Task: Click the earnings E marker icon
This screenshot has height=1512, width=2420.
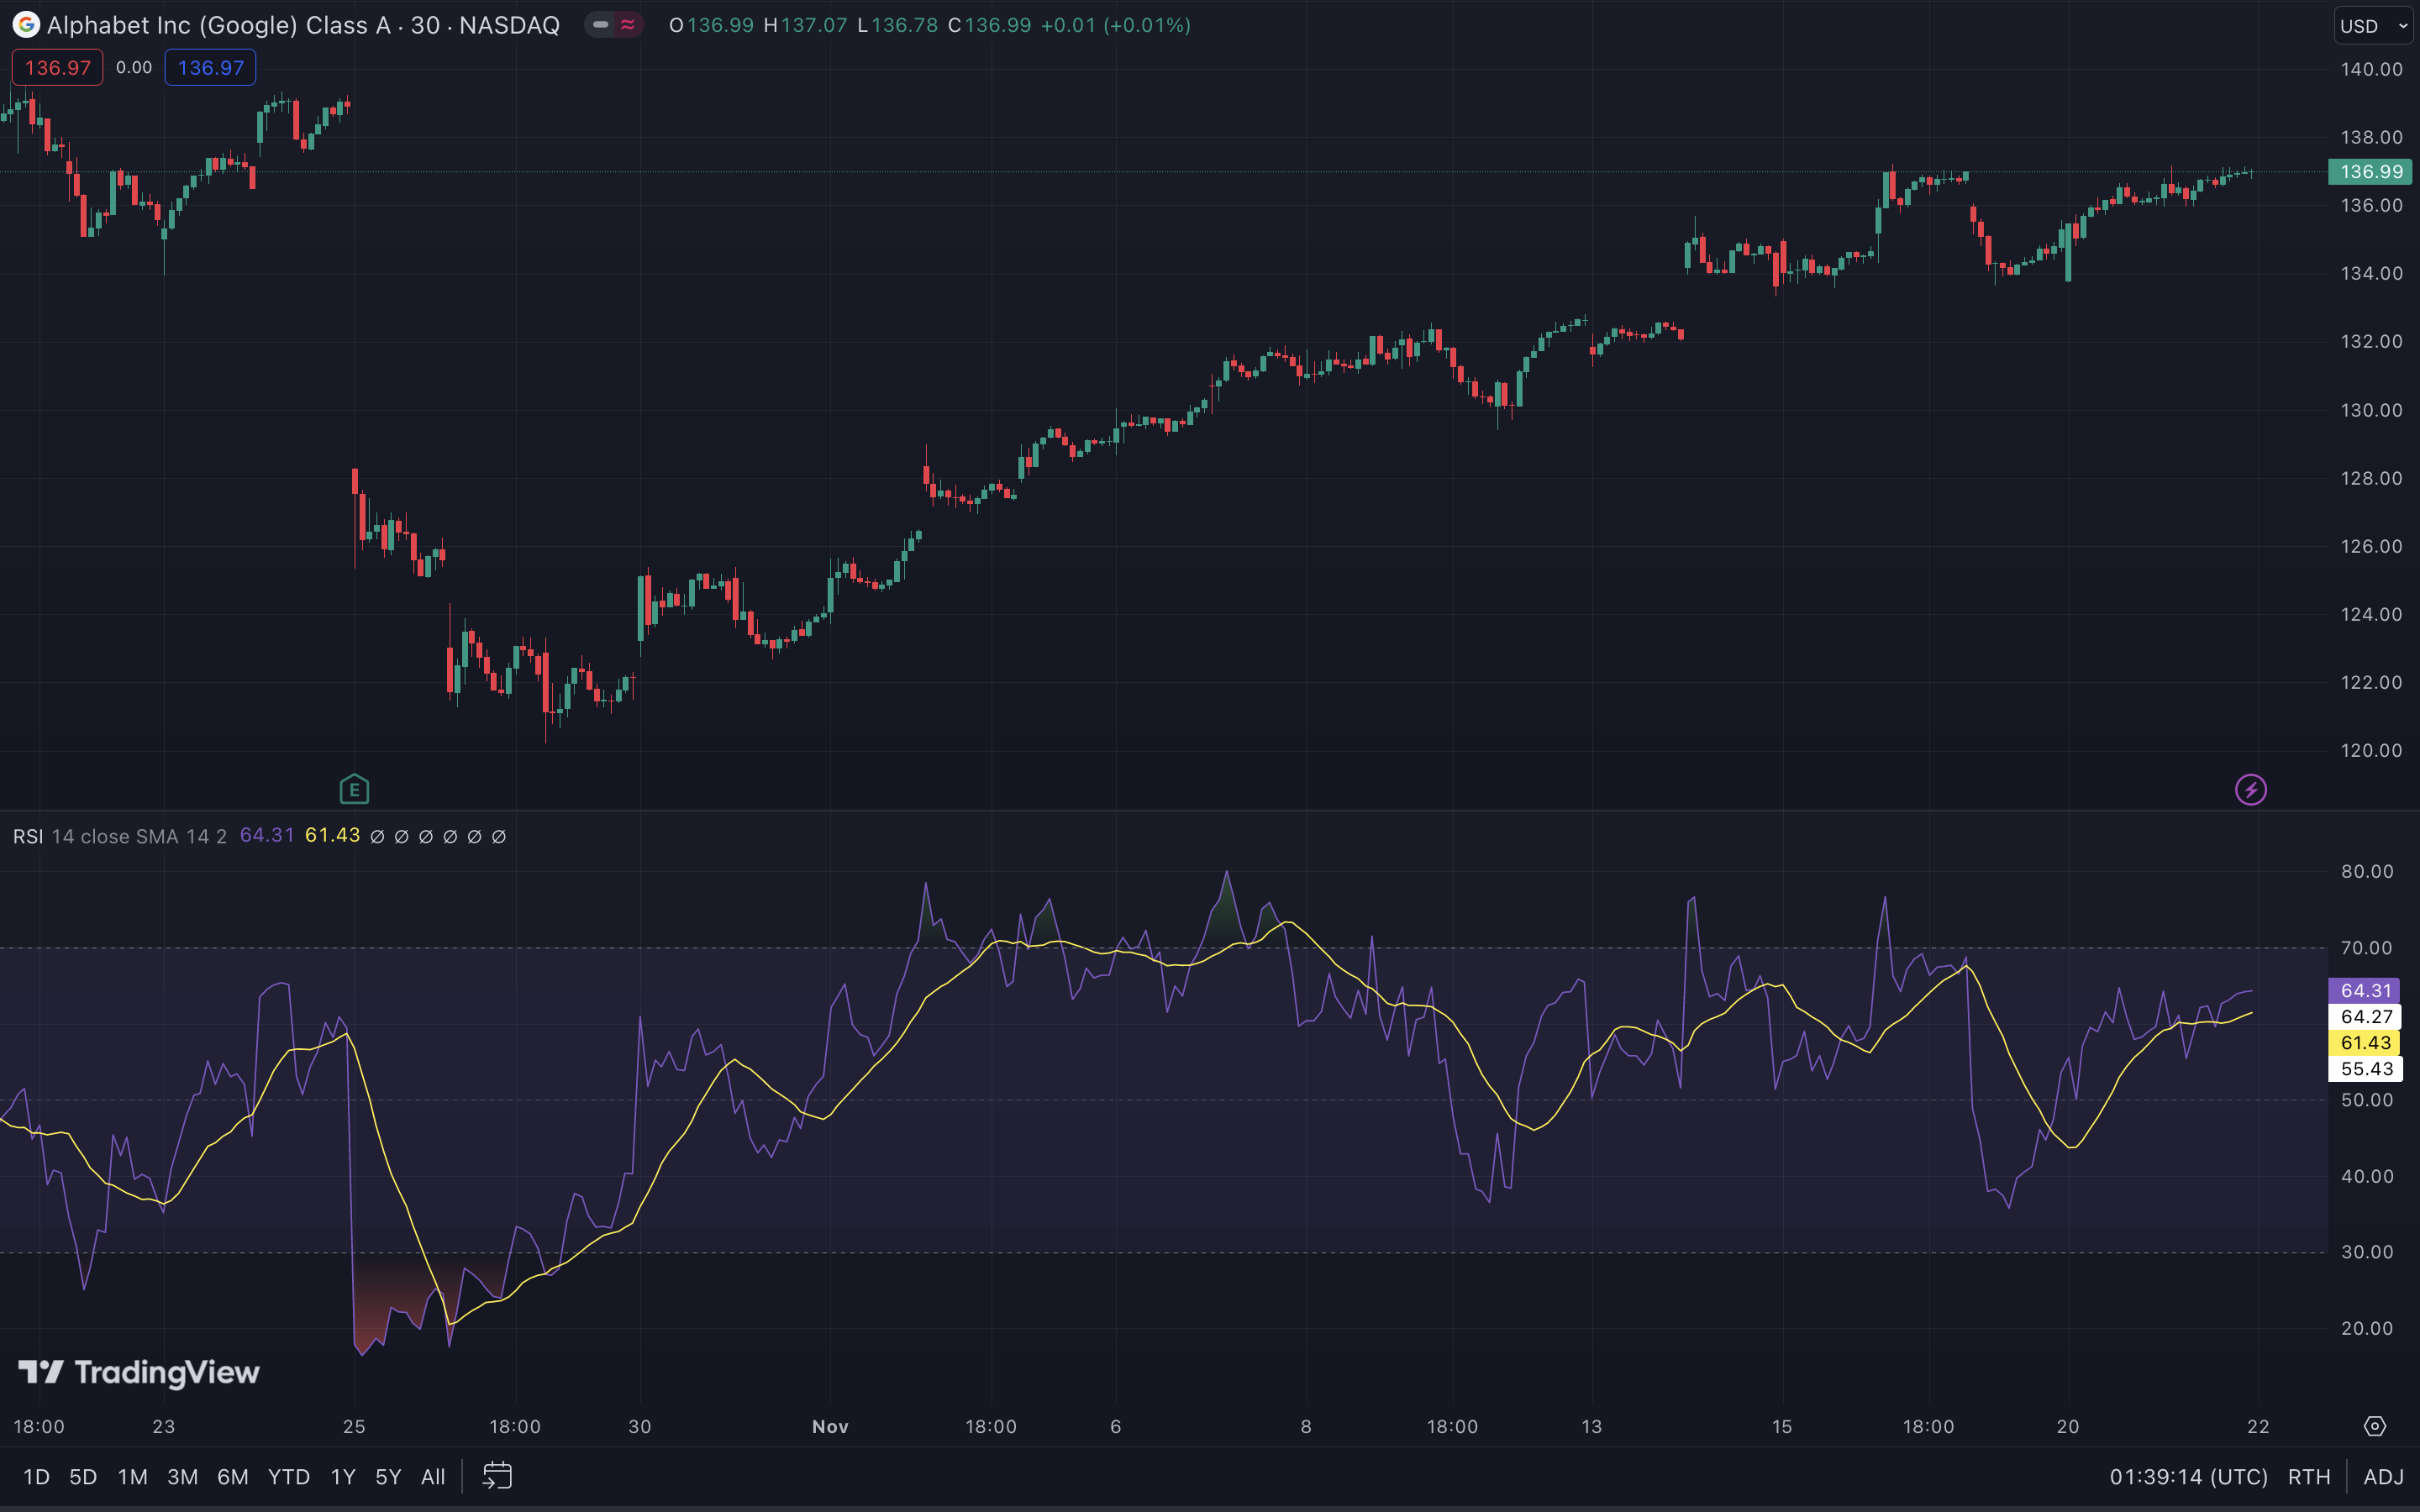Action: pyautogui.click(x=354, y=790)
